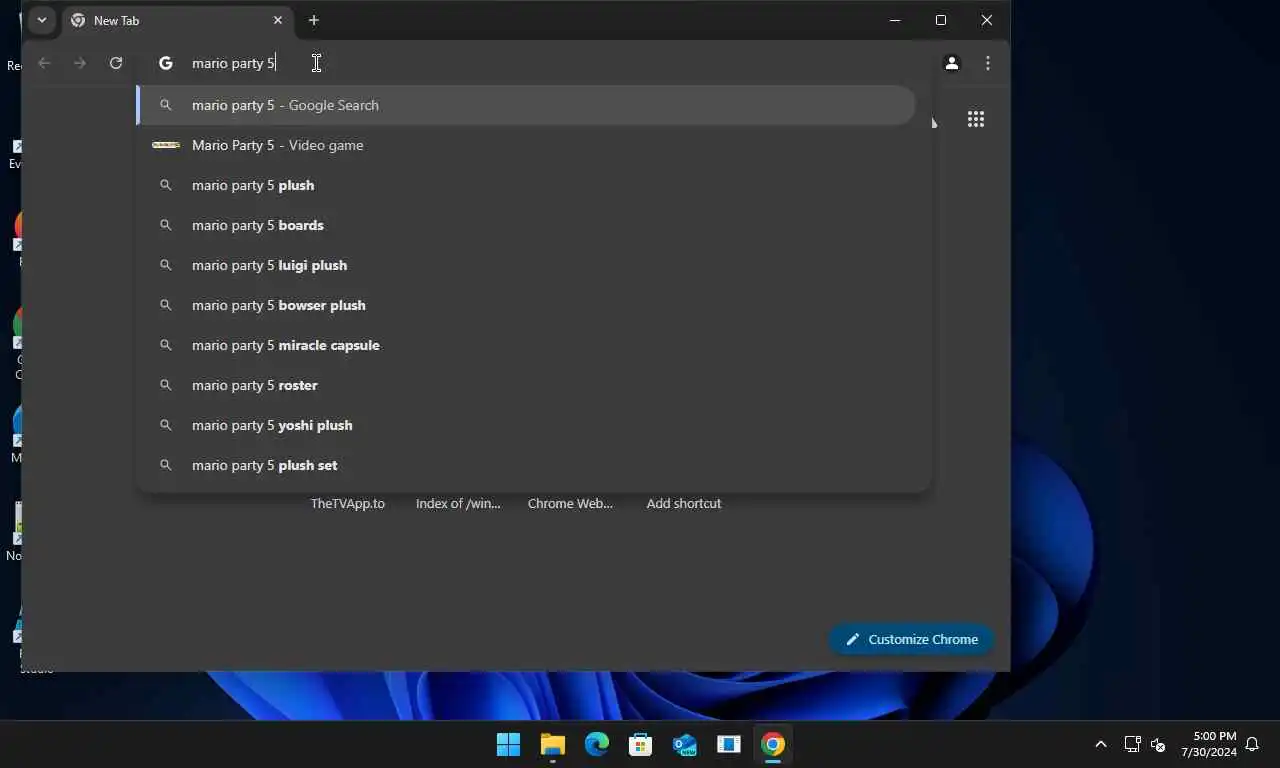Click Add shortcut

(x=684, y=503)
